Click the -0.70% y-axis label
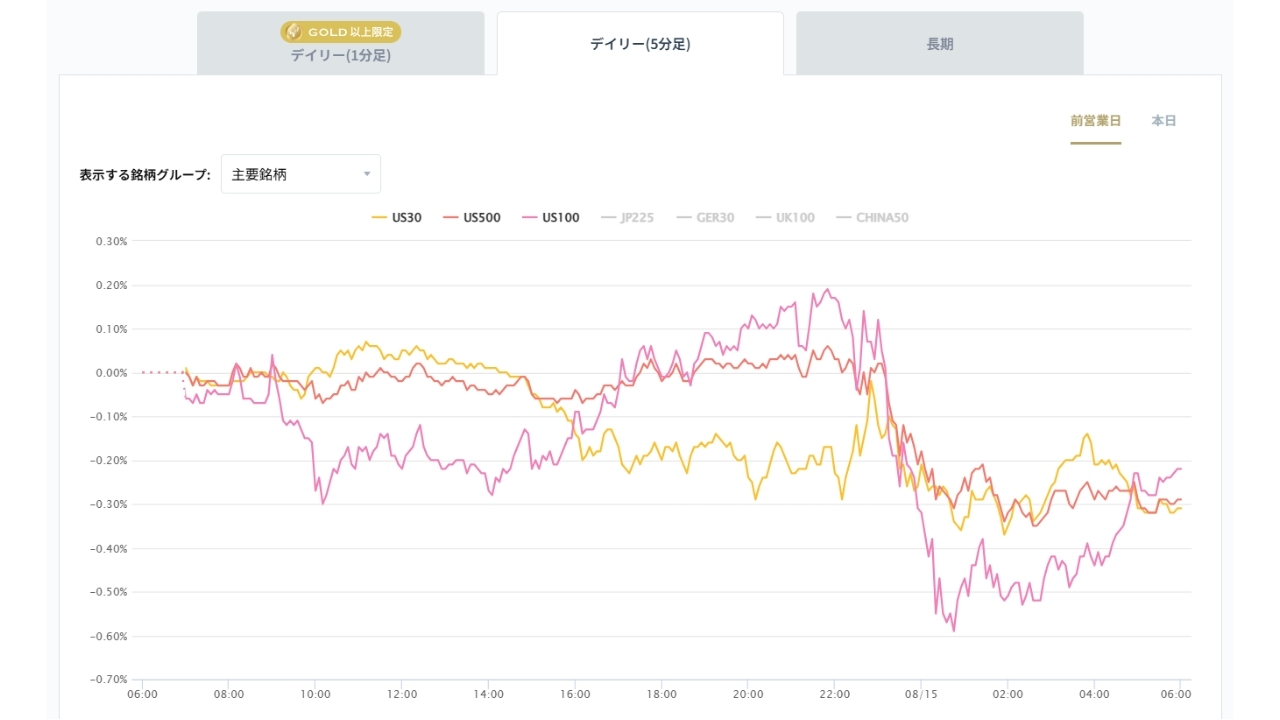Screen dimensions: 1280x720 pyautogui.click(x=109, y=680)
